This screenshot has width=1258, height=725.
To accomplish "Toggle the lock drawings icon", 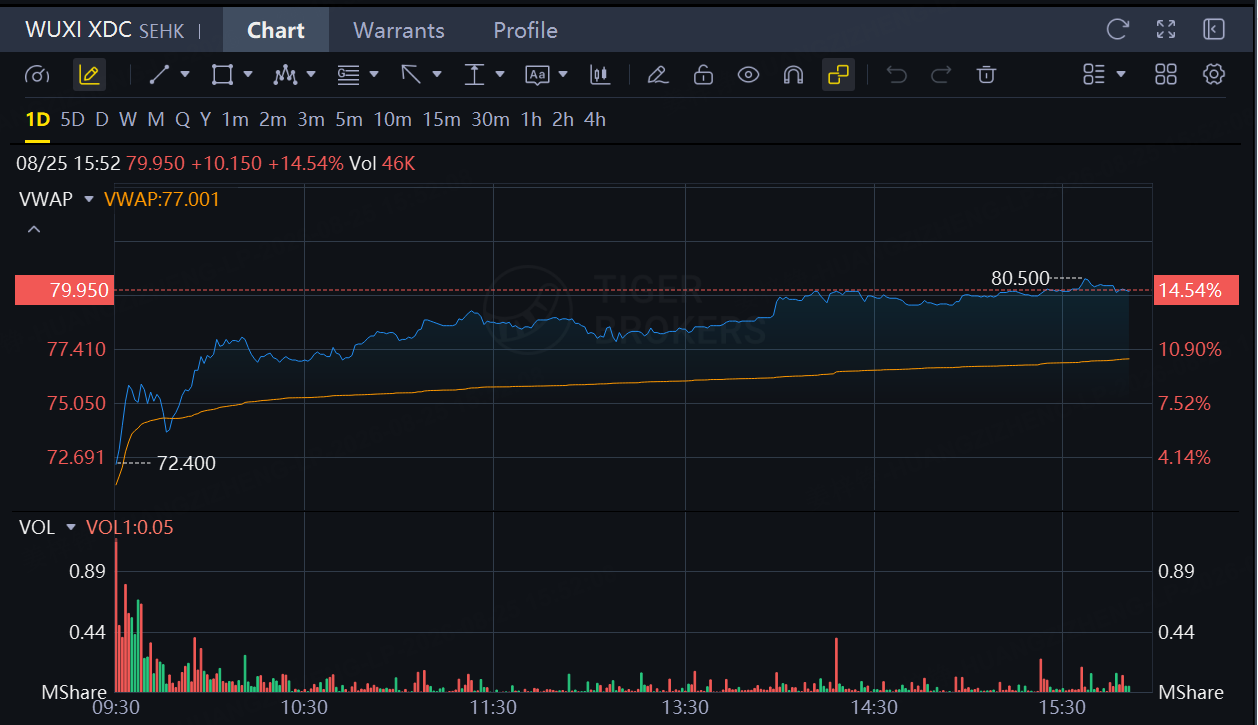I will [703, 75].
